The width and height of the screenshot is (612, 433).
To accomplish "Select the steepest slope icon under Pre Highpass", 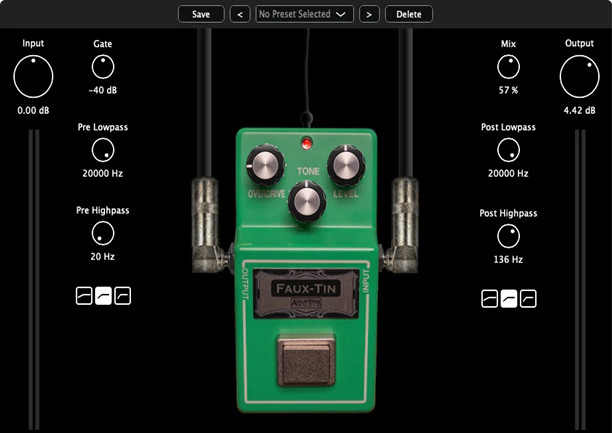I will point(122,296).
